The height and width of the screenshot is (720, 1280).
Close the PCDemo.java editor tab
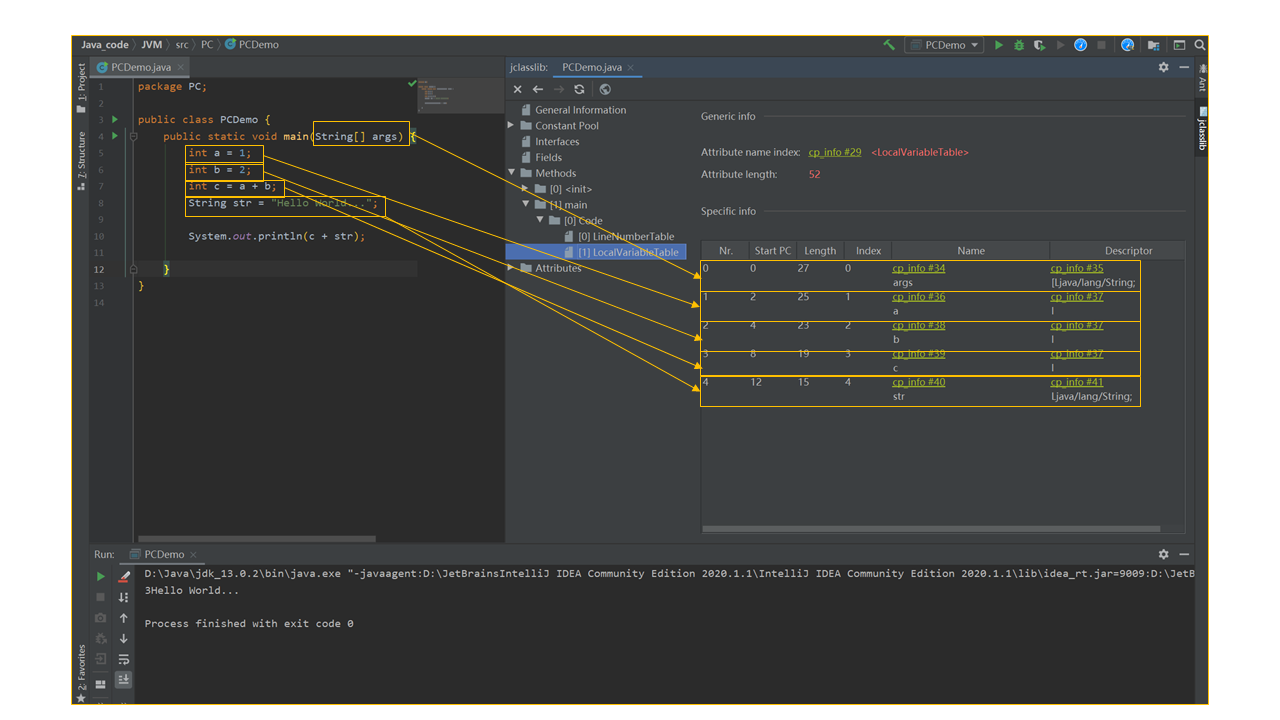(x=181, y=68)
